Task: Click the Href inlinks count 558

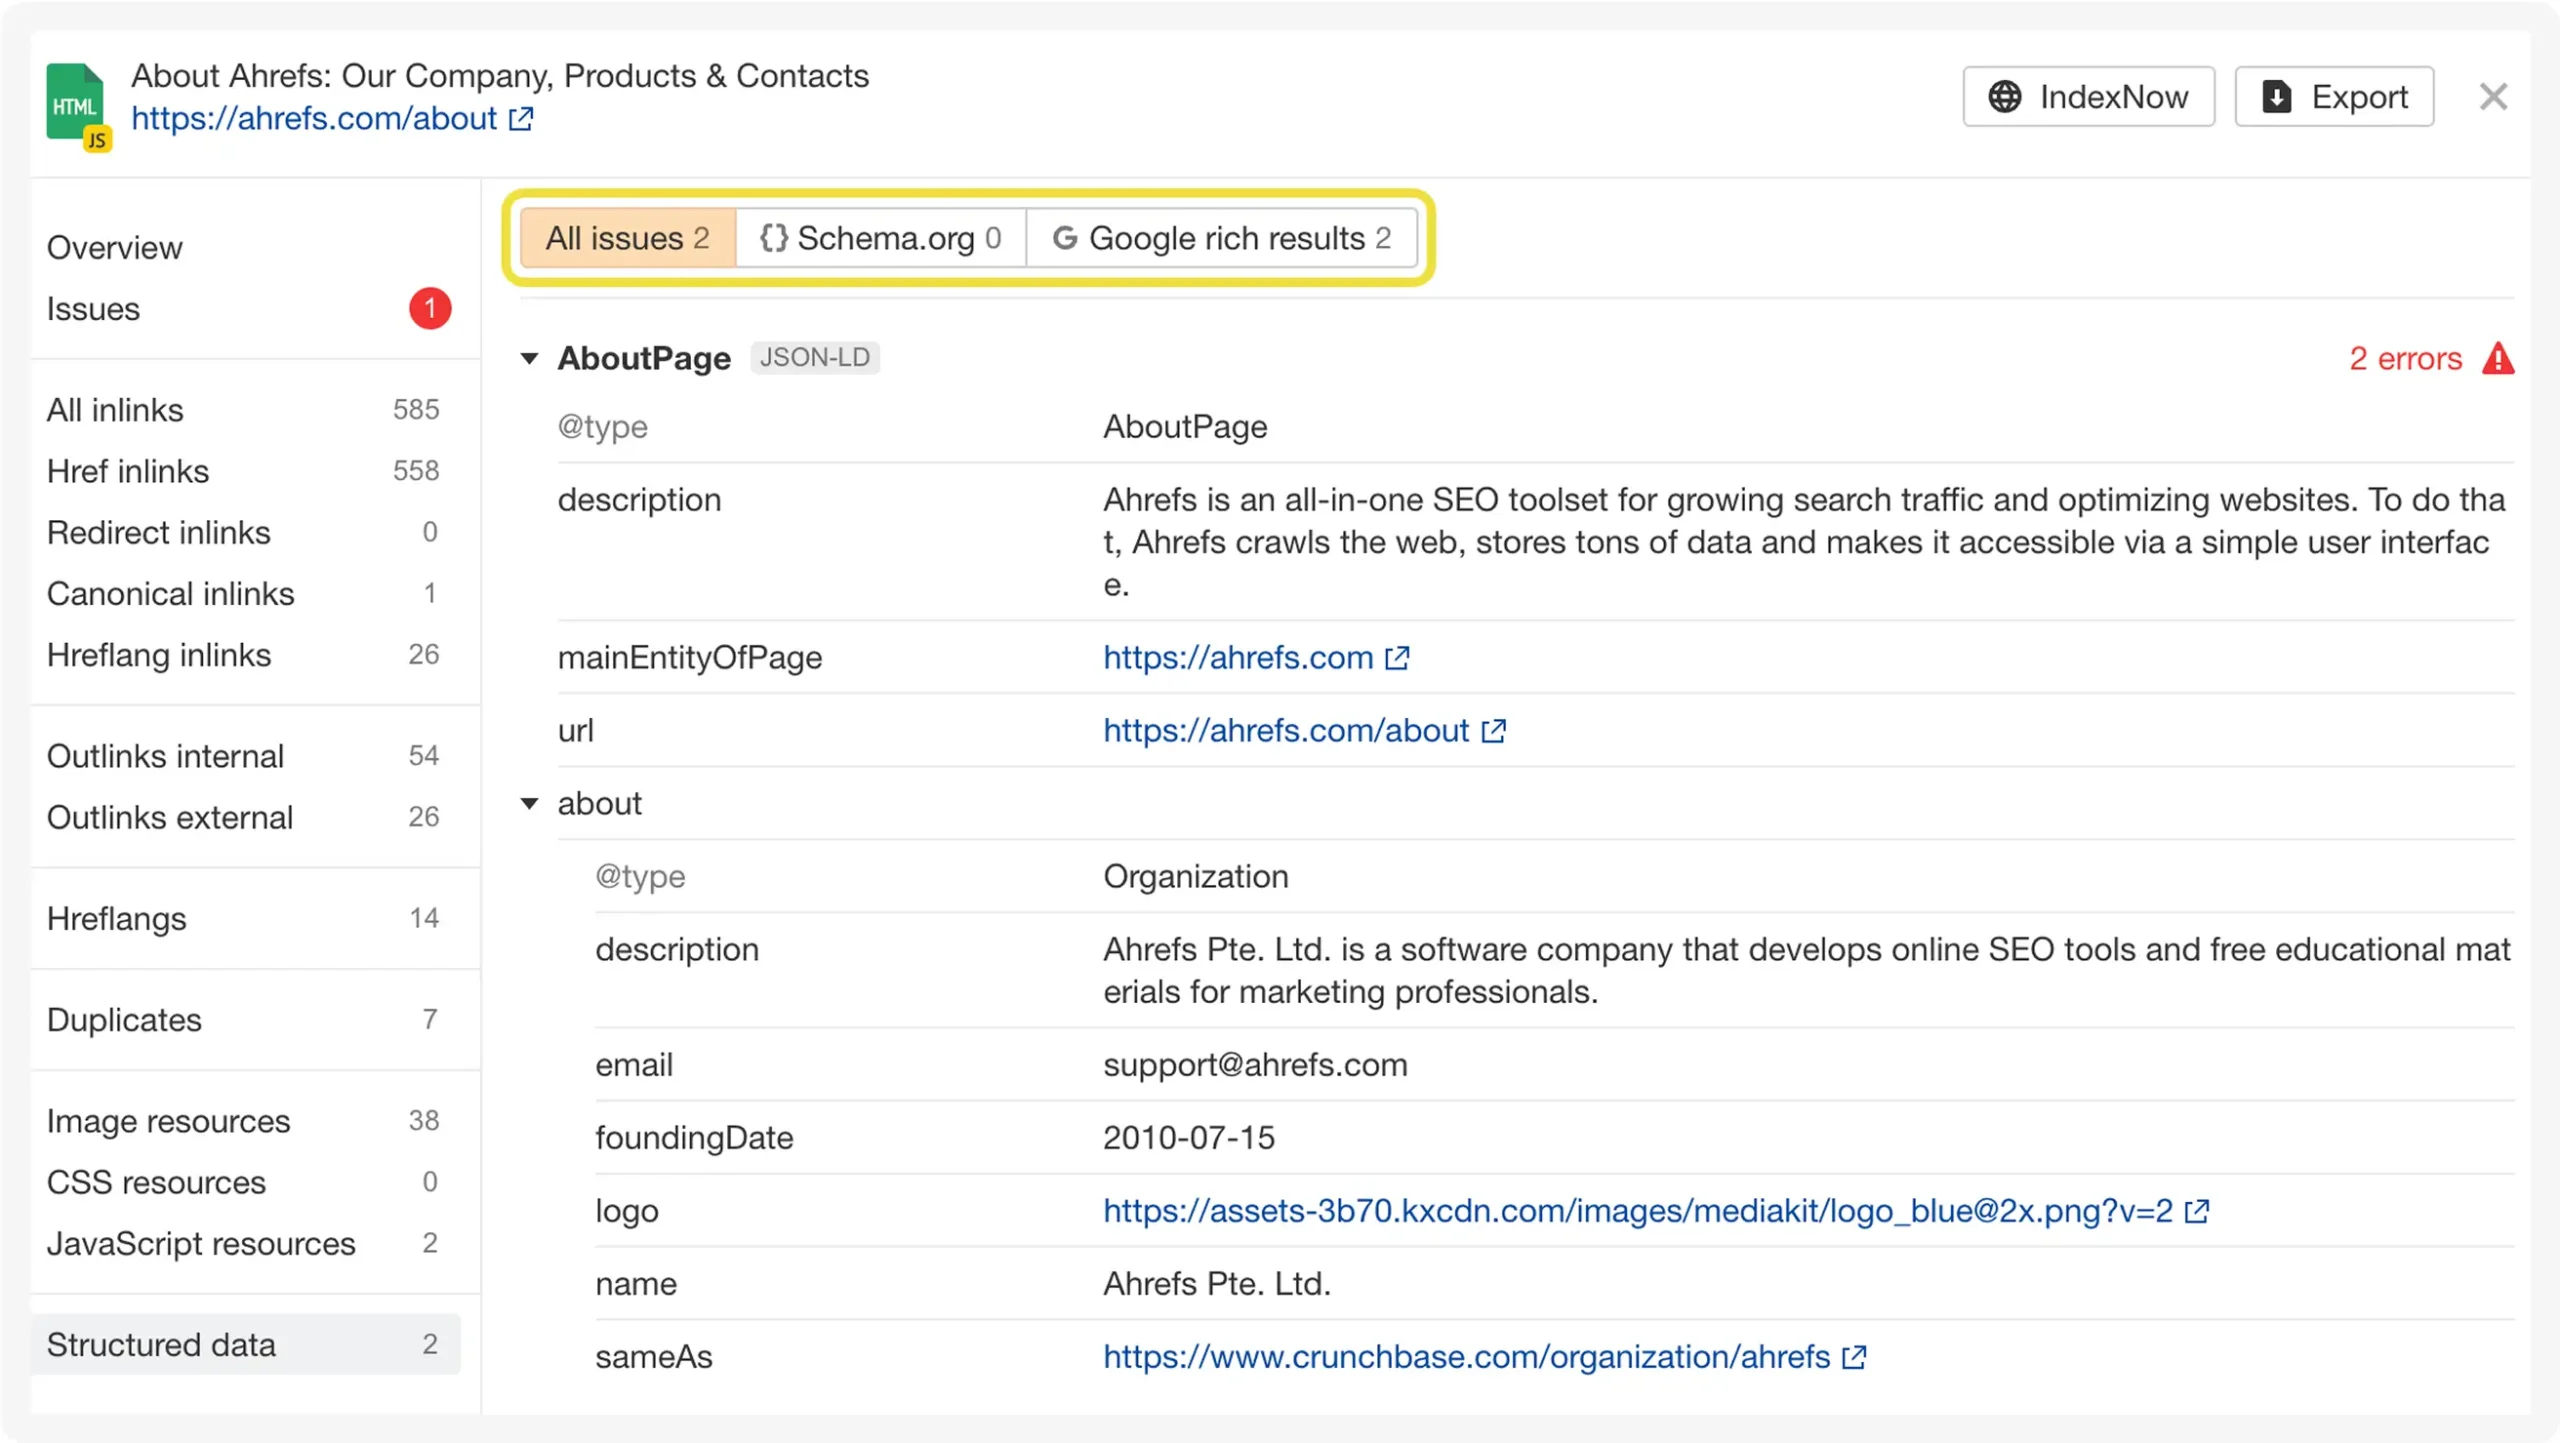Action: pos(416,471)
